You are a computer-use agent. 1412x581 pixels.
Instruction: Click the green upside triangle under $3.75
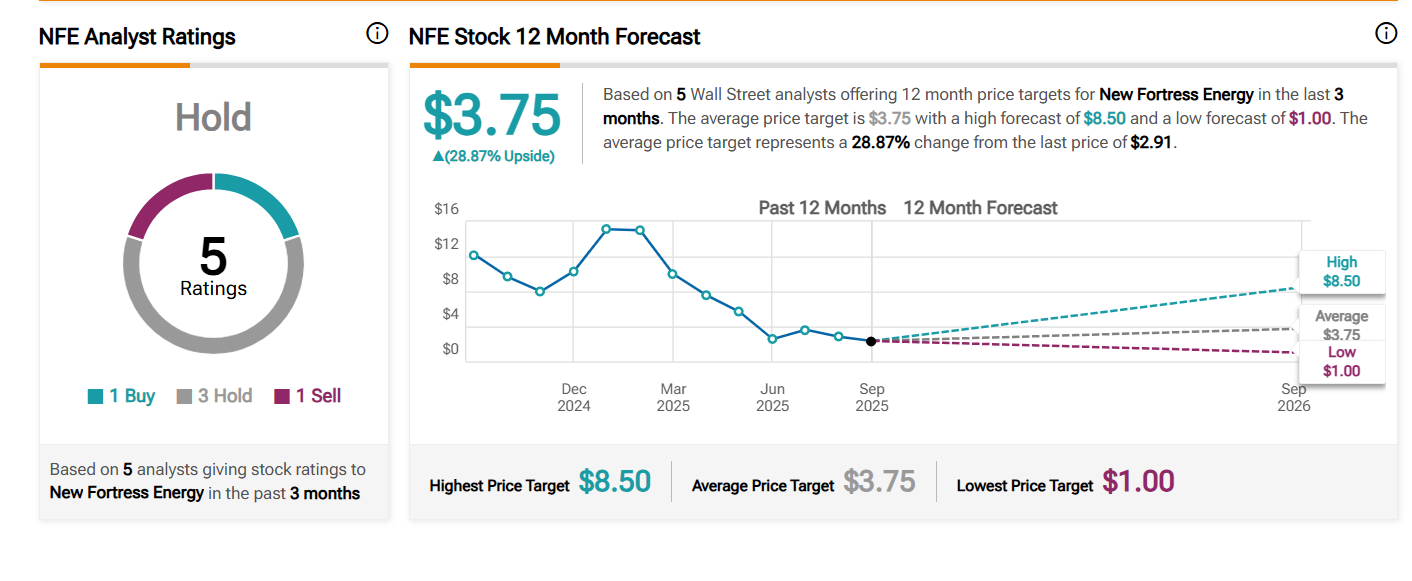point(438,156)
